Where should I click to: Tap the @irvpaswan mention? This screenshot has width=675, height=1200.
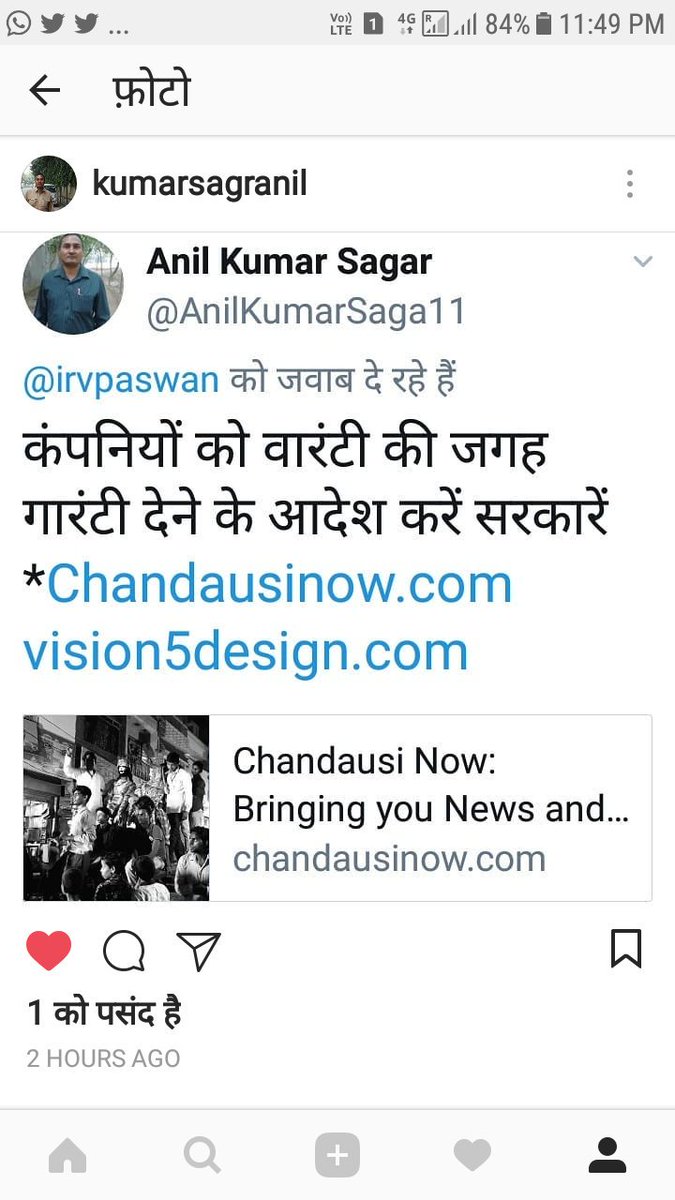(121, 383)
